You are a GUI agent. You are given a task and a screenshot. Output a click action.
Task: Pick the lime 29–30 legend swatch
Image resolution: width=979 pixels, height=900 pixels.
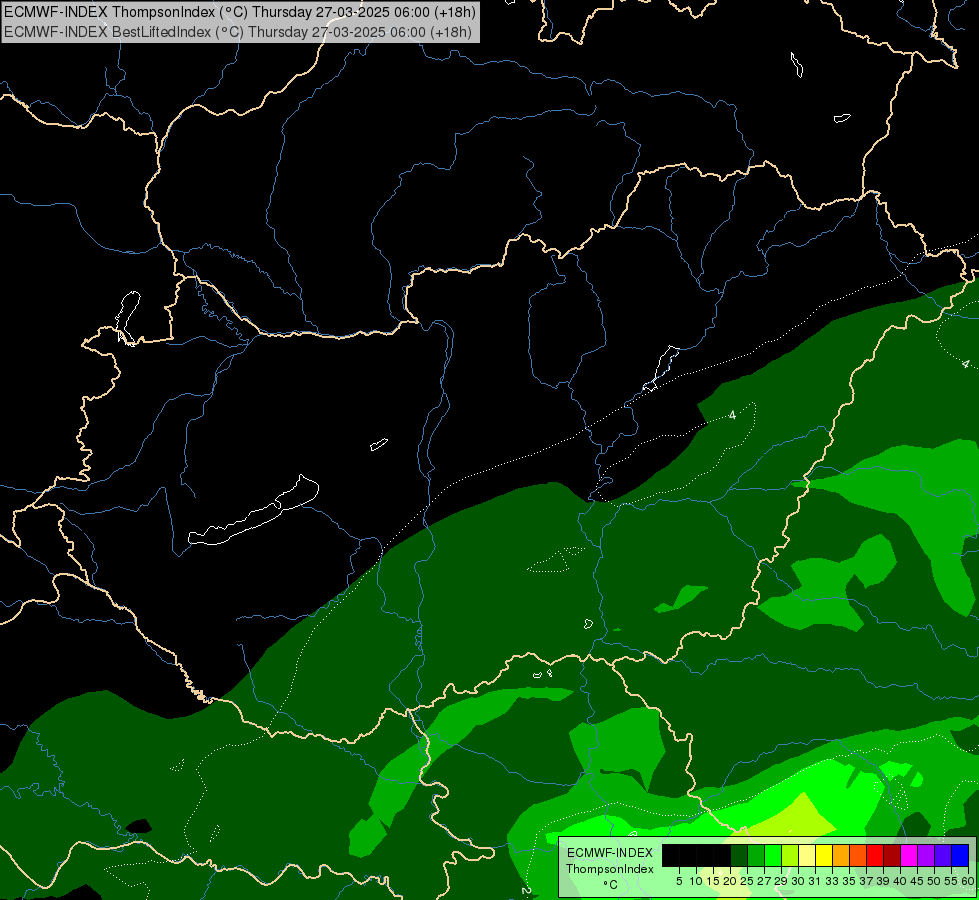point(790,856)
